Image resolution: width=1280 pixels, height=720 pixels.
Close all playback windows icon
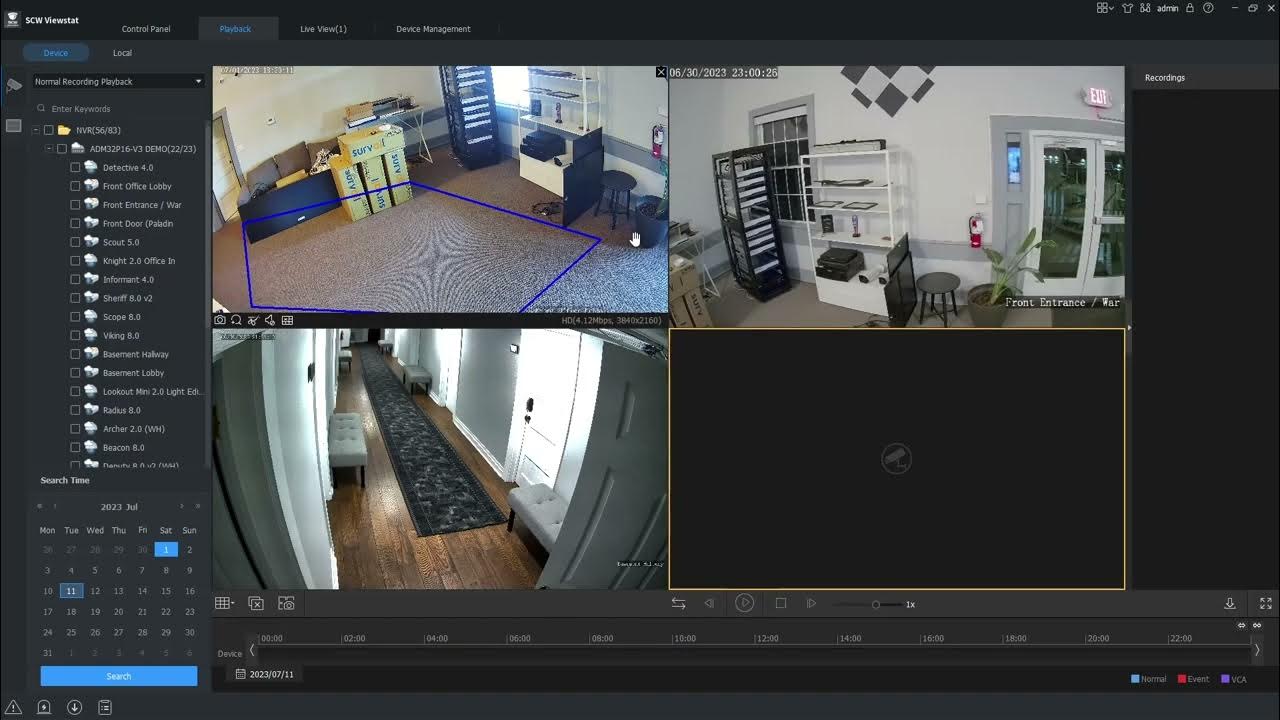coord(256,603)
